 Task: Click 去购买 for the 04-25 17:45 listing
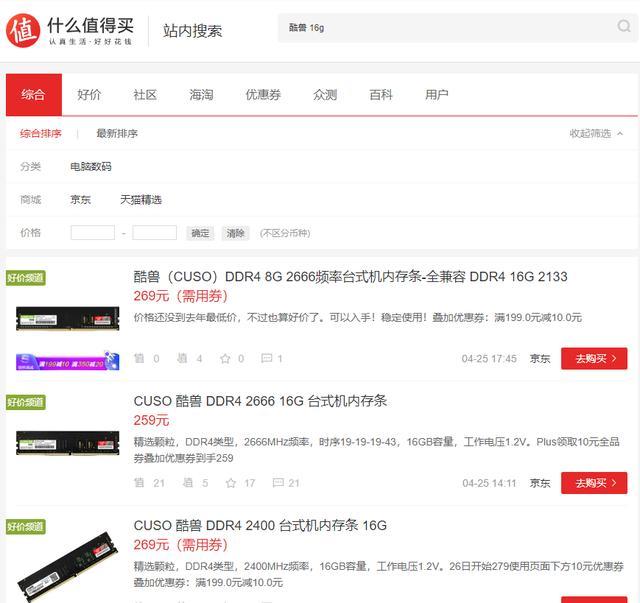[x=594, y=358]
